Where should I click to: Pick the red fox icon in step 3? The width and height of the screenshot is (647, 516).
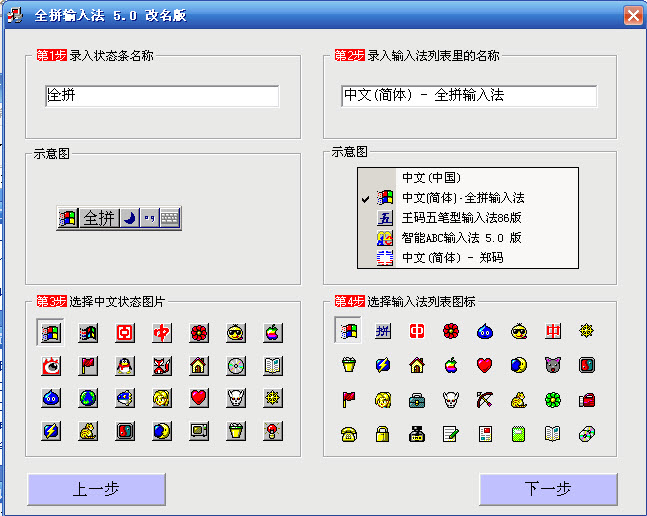pyautogui.click(x=162, y=366)
